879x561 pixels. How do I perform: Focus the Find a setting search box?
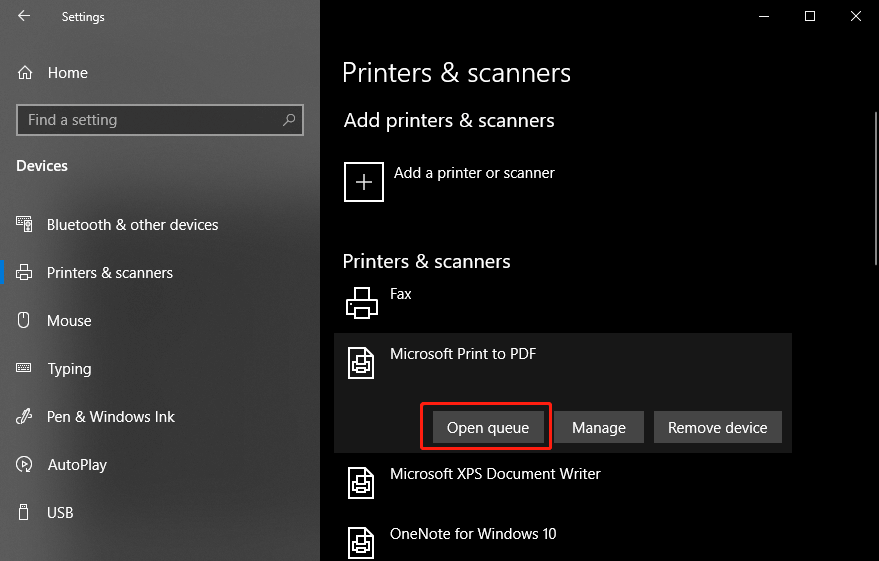[150, 120]
